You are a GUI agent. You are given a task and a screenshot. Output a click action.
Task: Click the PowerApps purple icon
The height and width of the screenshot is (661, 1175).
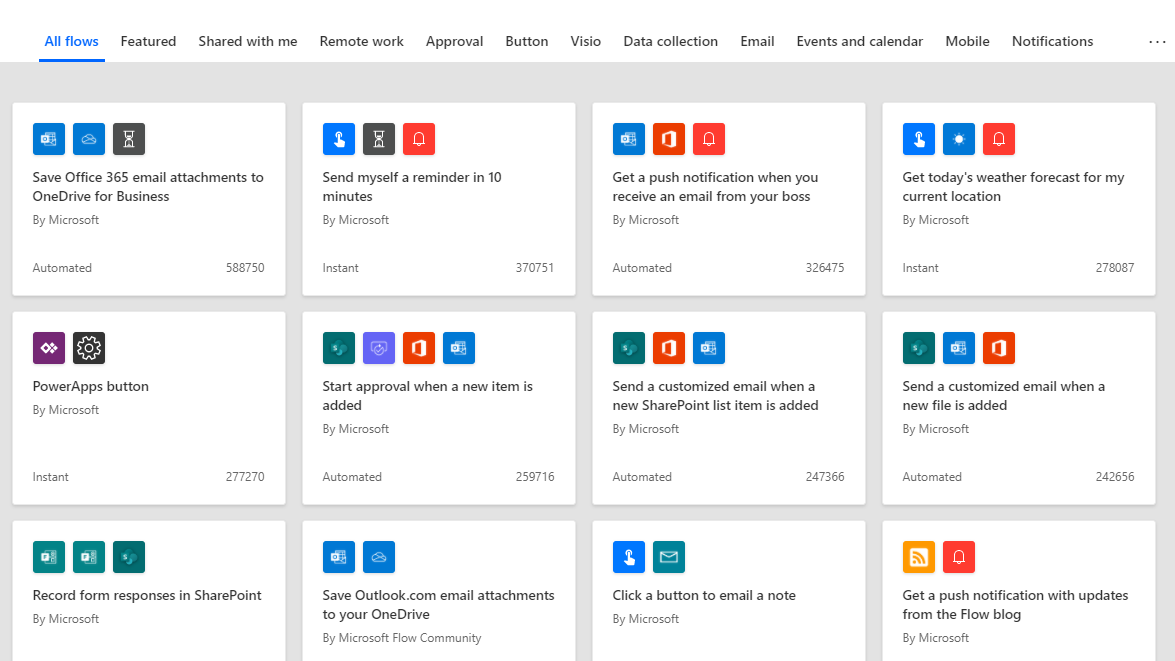coord(49,348)
